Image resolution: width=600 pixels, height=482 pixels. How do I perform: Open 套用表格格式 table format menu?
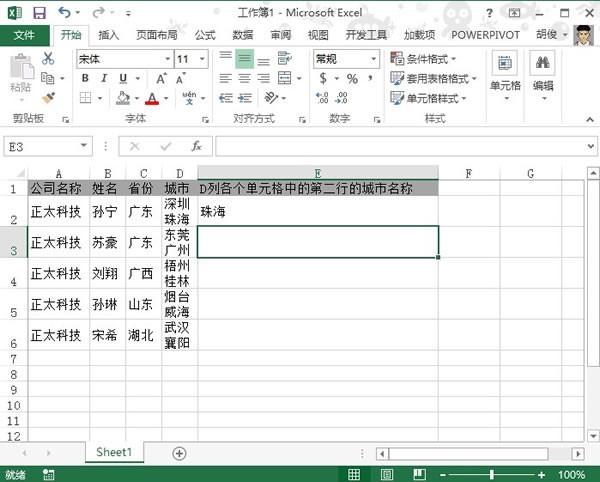(433, 79)
